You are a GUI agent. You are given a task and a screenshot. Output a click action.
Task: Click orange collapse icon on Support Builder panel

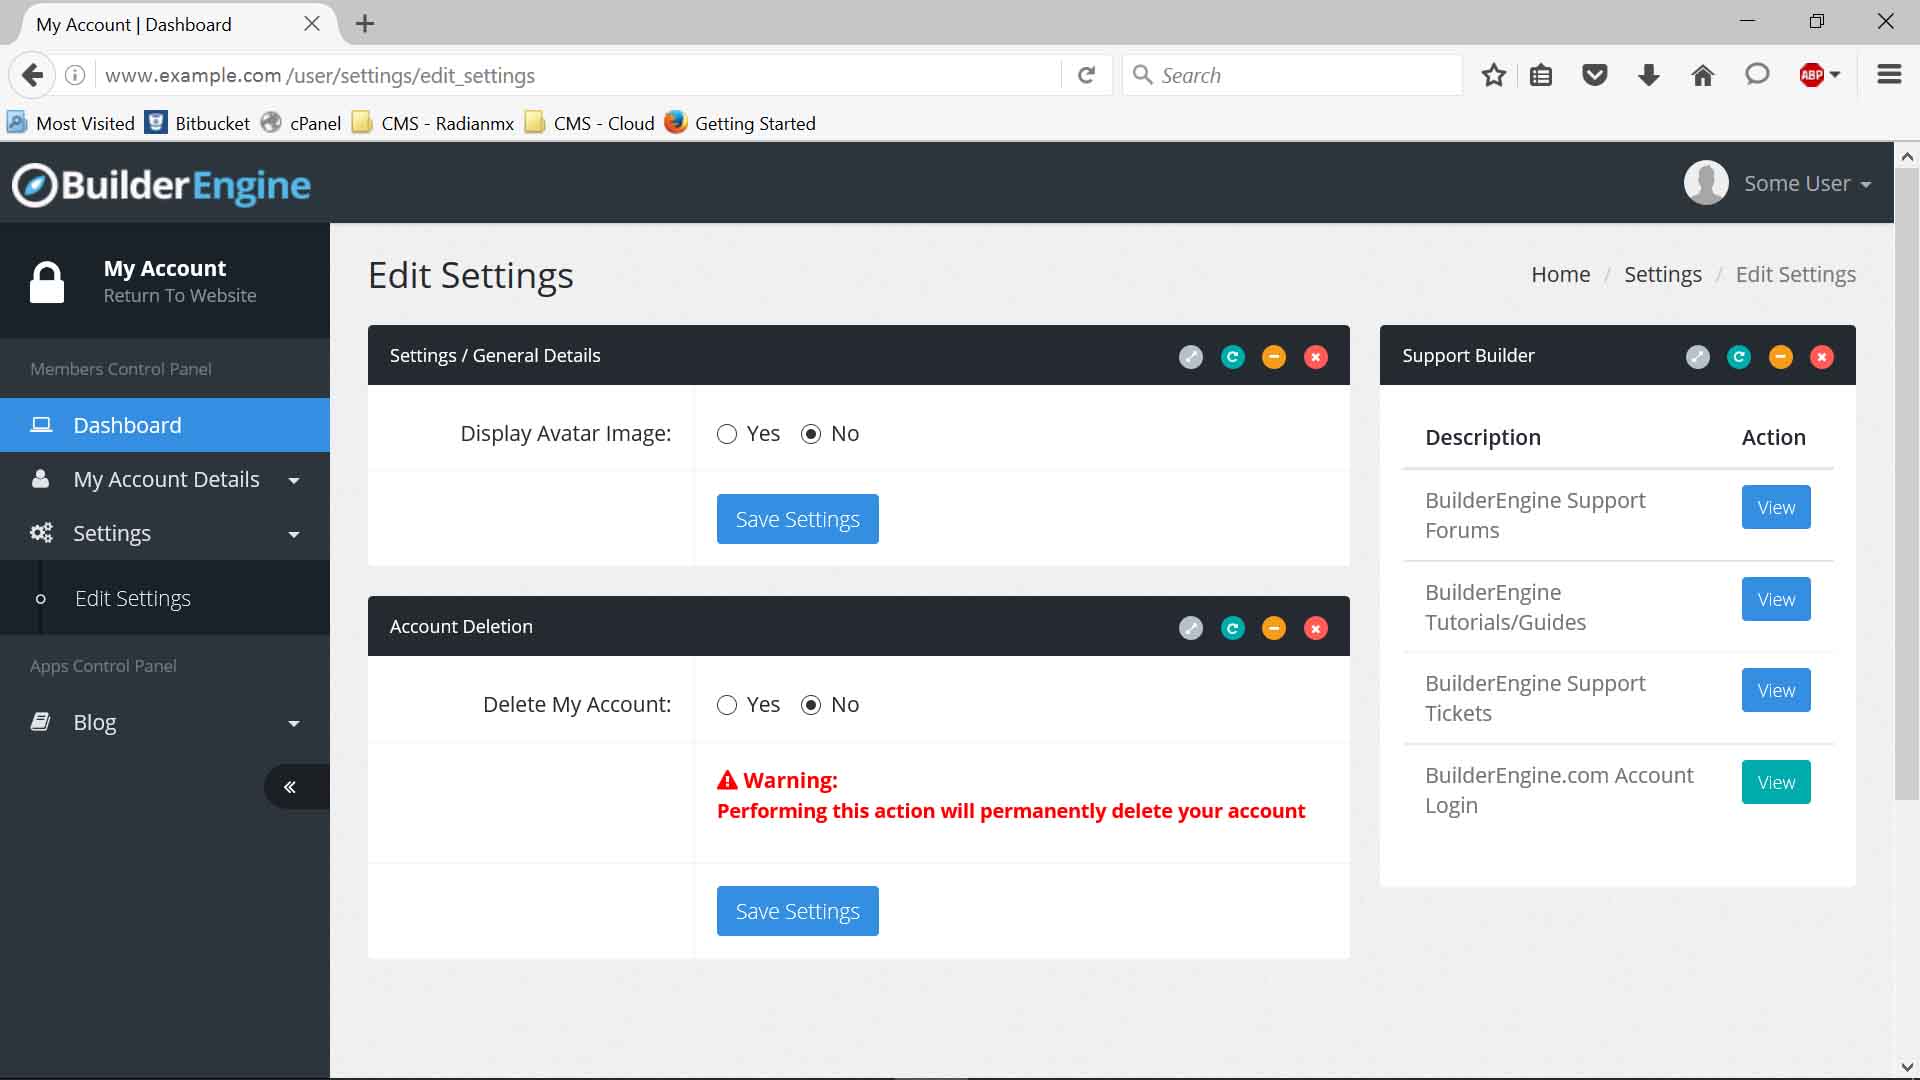1780,357
